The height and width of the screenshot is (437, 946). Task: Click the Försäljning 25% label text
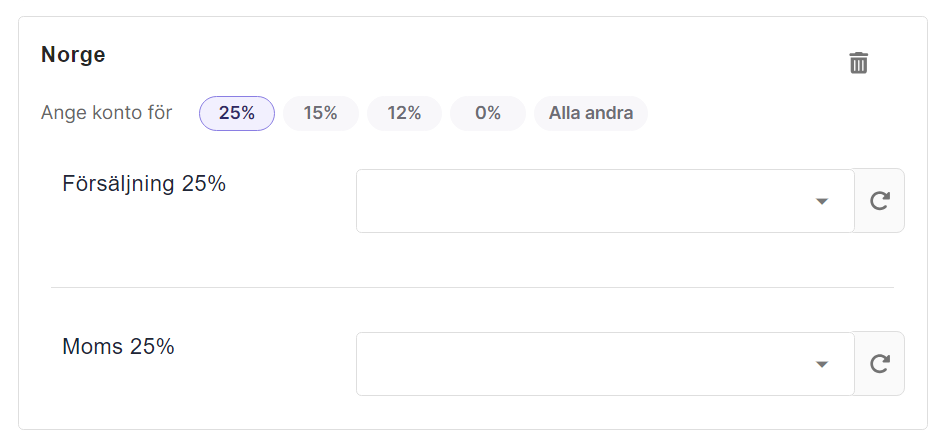(144, 184)
